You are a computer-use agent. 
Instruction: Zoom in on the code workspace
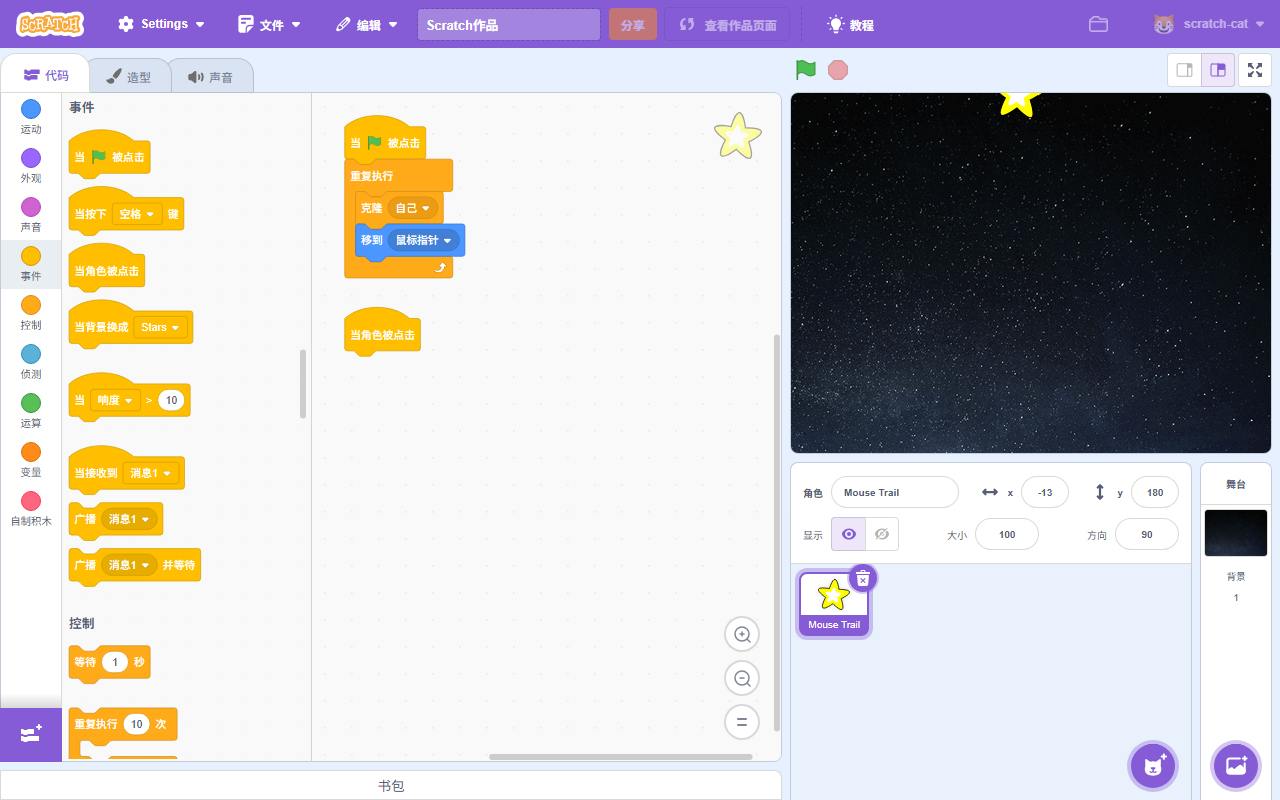[x=742, y=634]
